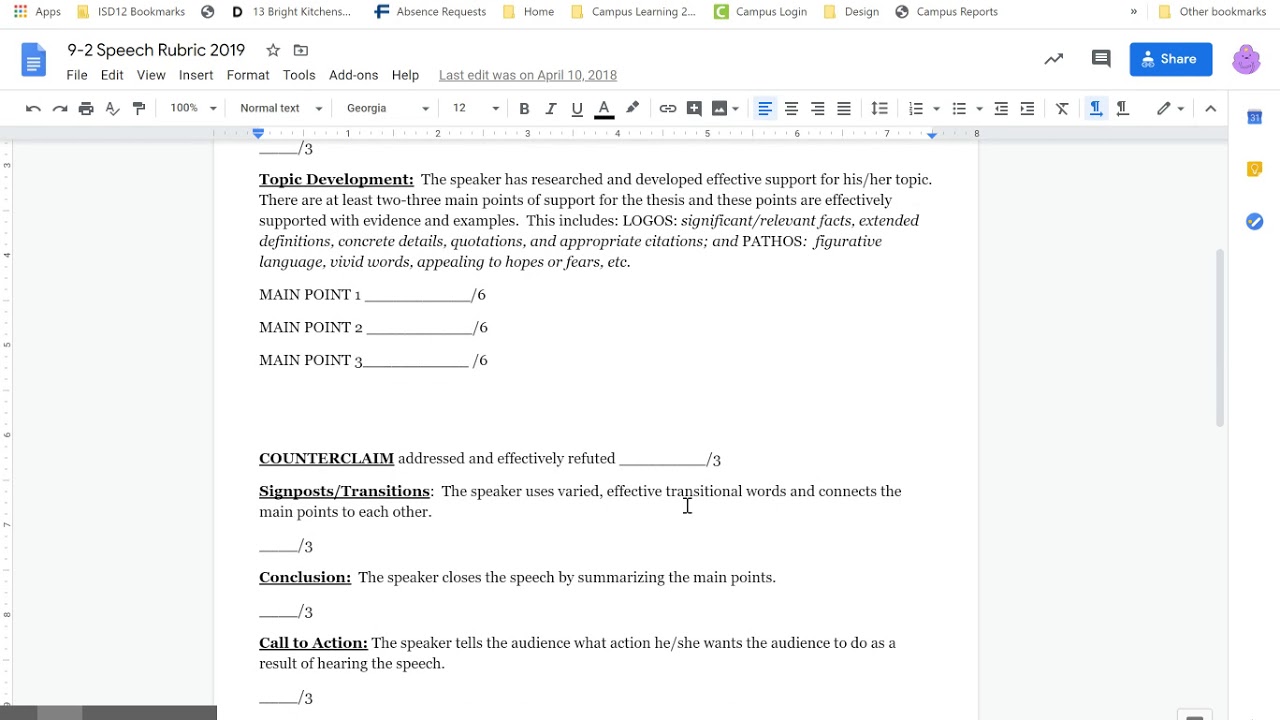Open the Normal text style dropdown
Image resolution: width=1280 pixels, height=720 pixels.
coord(281,108)
